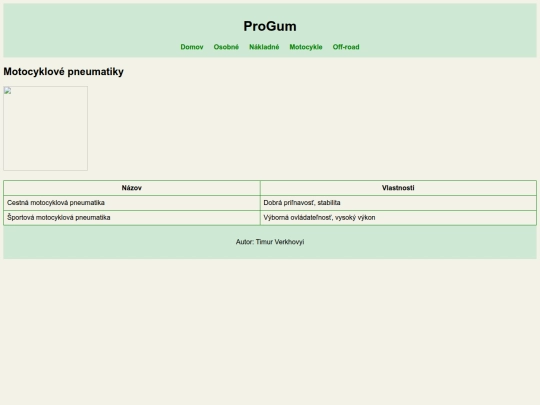540x405 pixels.
Task: Click the Autor: Timur Verkhovyi footer text
Action: point(270,242)
